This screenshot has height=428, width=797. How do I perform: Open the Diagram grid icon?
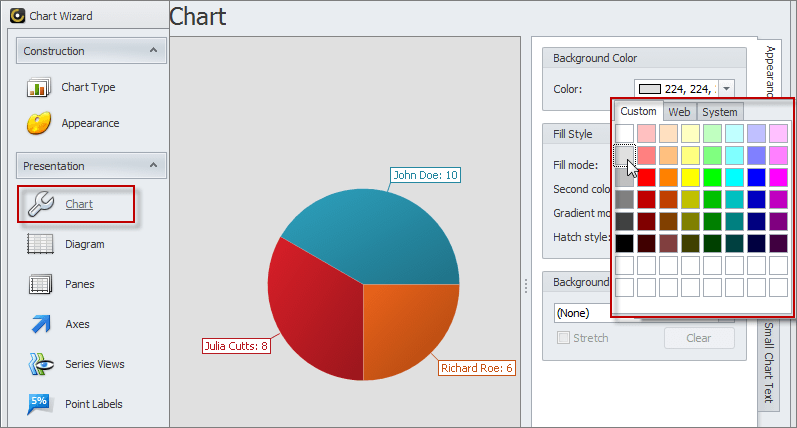pos(39,244)
